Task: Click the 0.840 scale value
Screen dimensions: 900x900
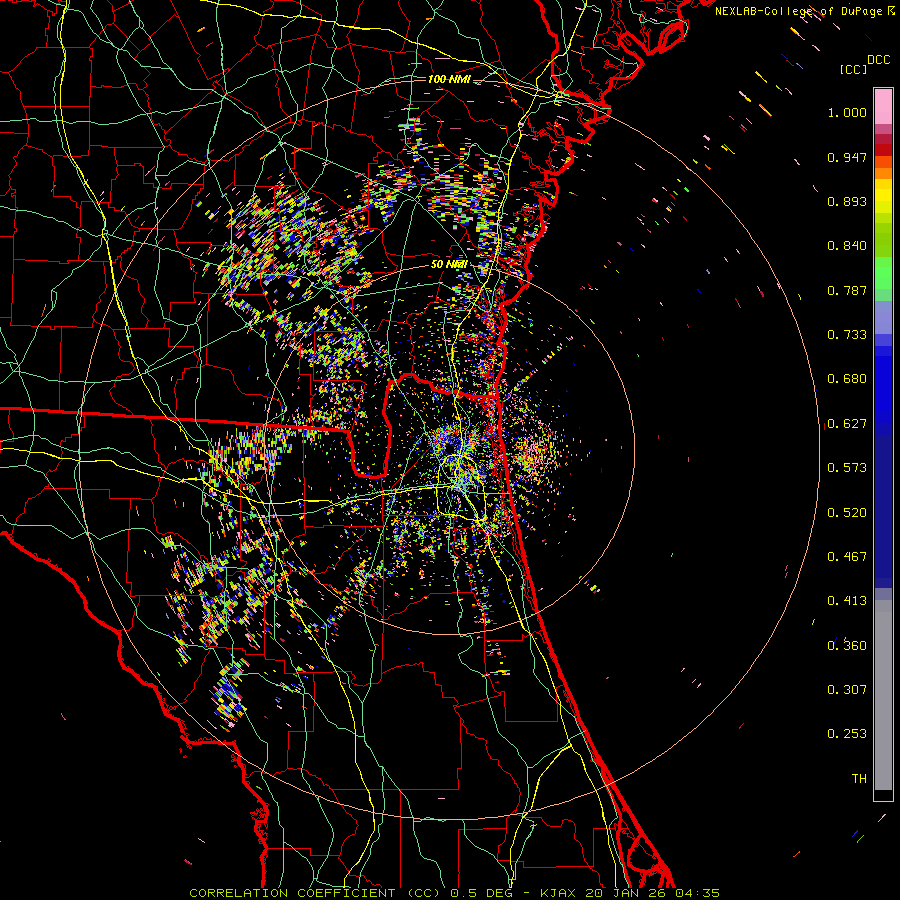Action: [847, 246]
